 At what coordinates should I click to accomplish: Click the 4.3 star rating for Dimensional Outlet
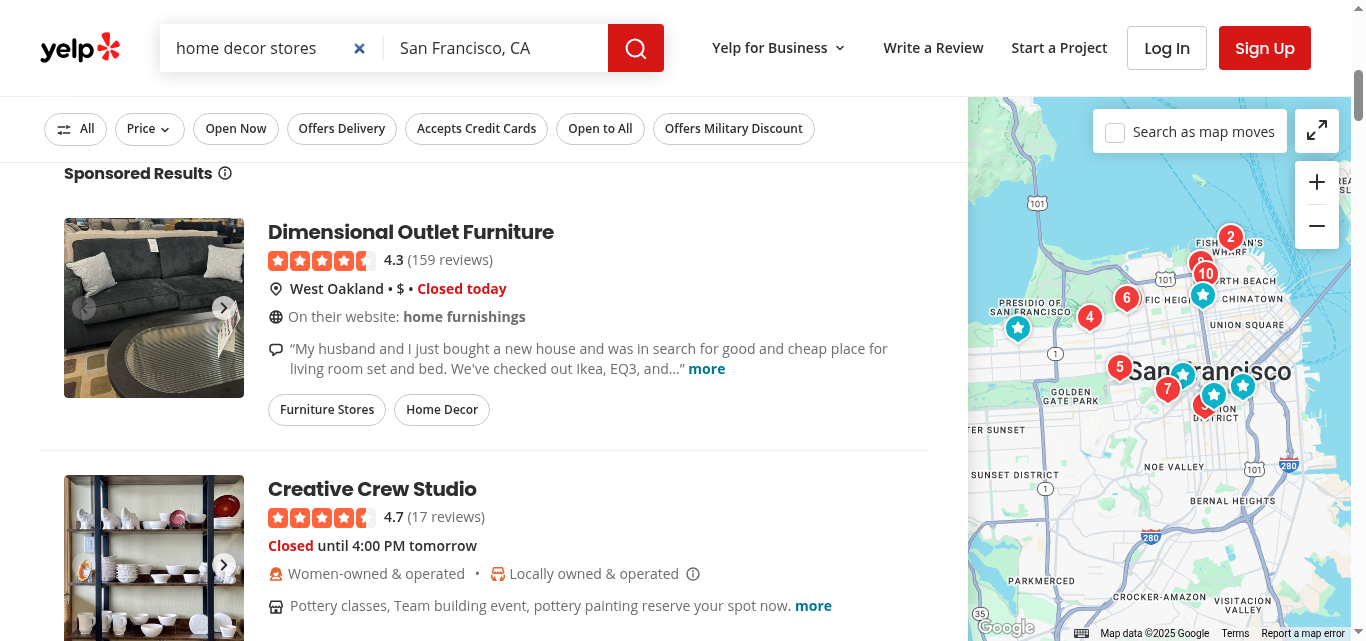click(x=322, y=261)
